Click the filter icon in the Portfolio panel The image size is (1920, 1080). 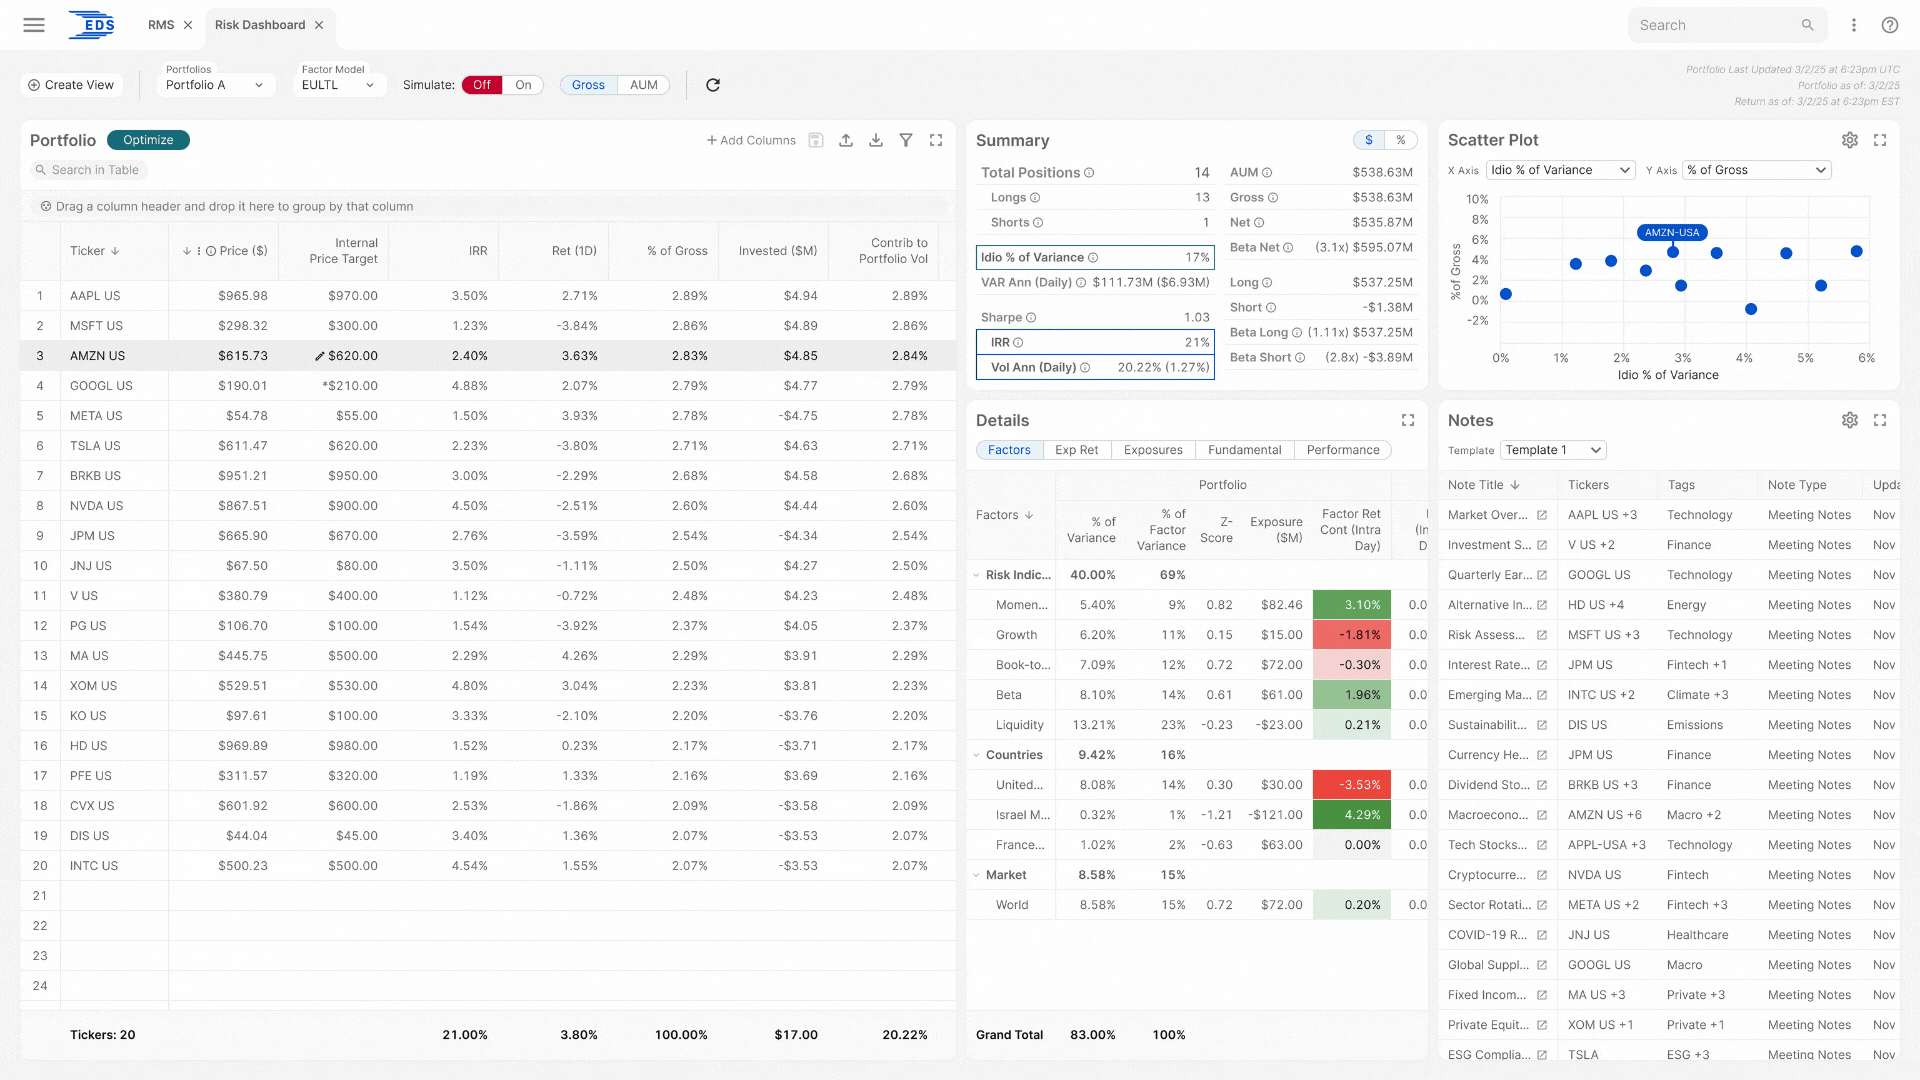[906, 140]
